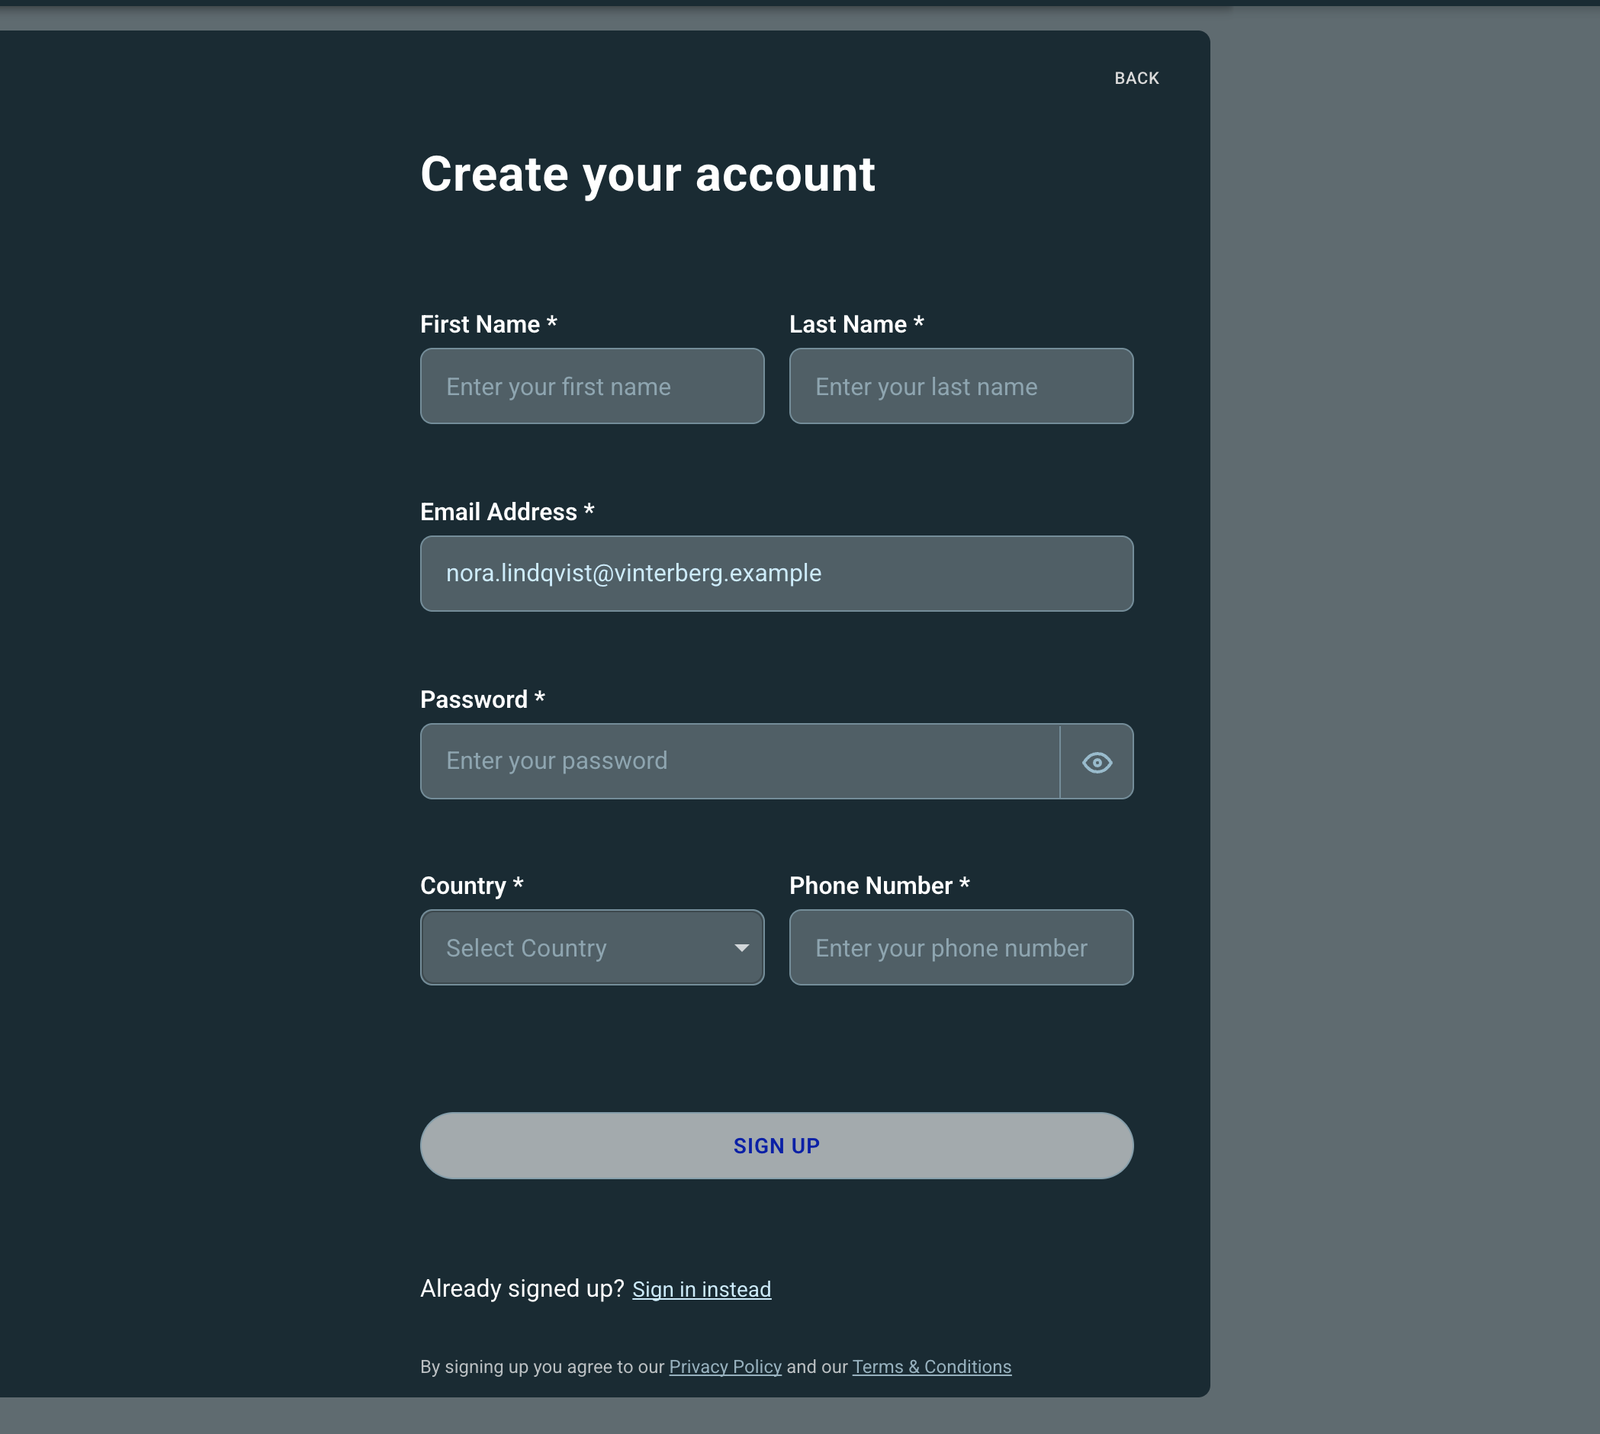Toggle password visibility eye icon

point(1097,762)
